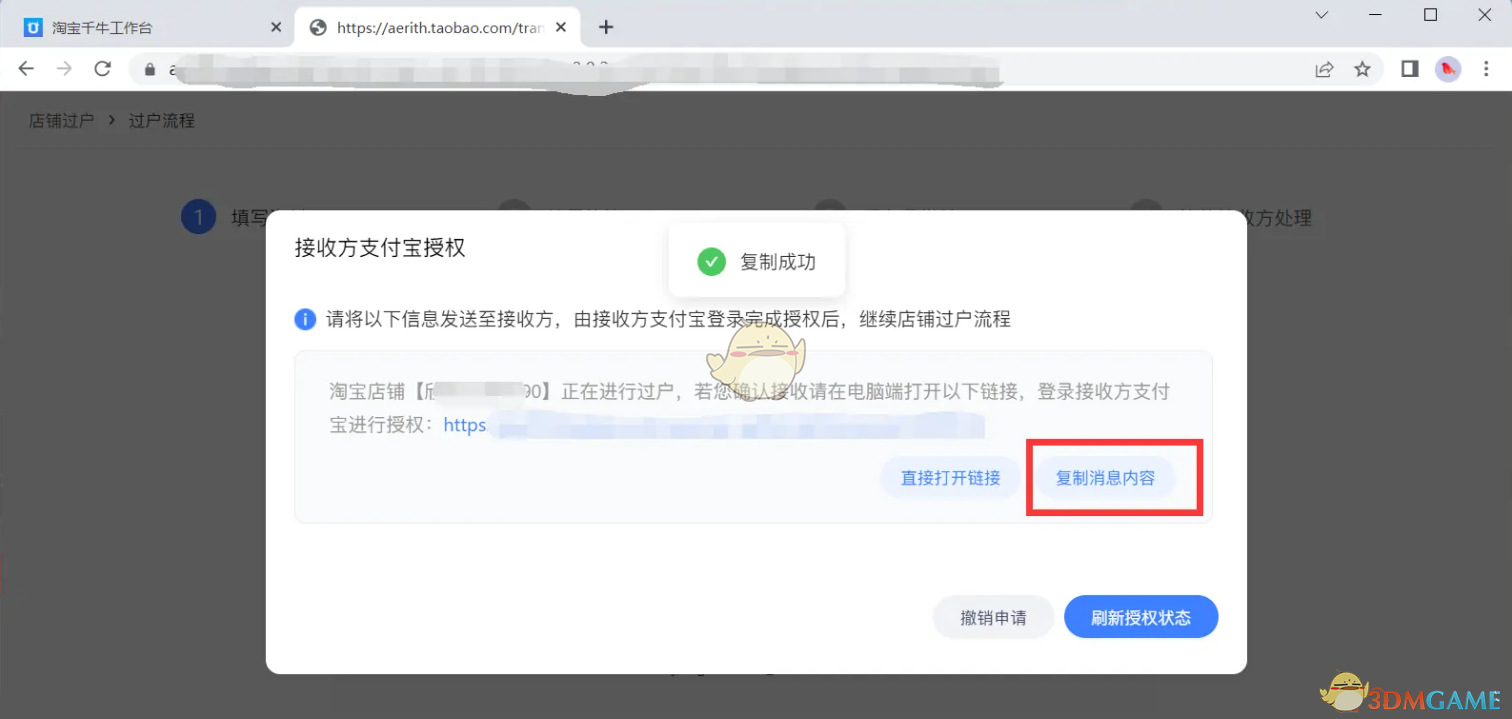Open the browser side panel

click(x=1410, y=69)
